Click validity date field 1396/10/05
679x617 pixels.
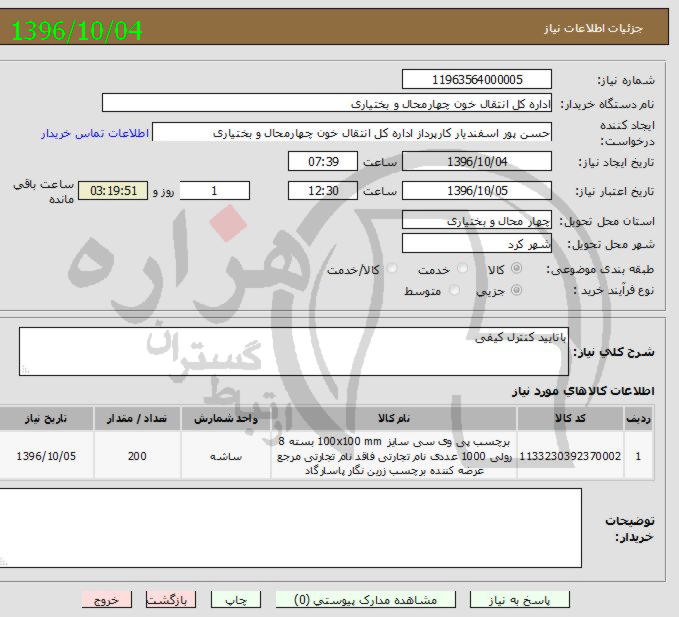click(x=476, y=191)
